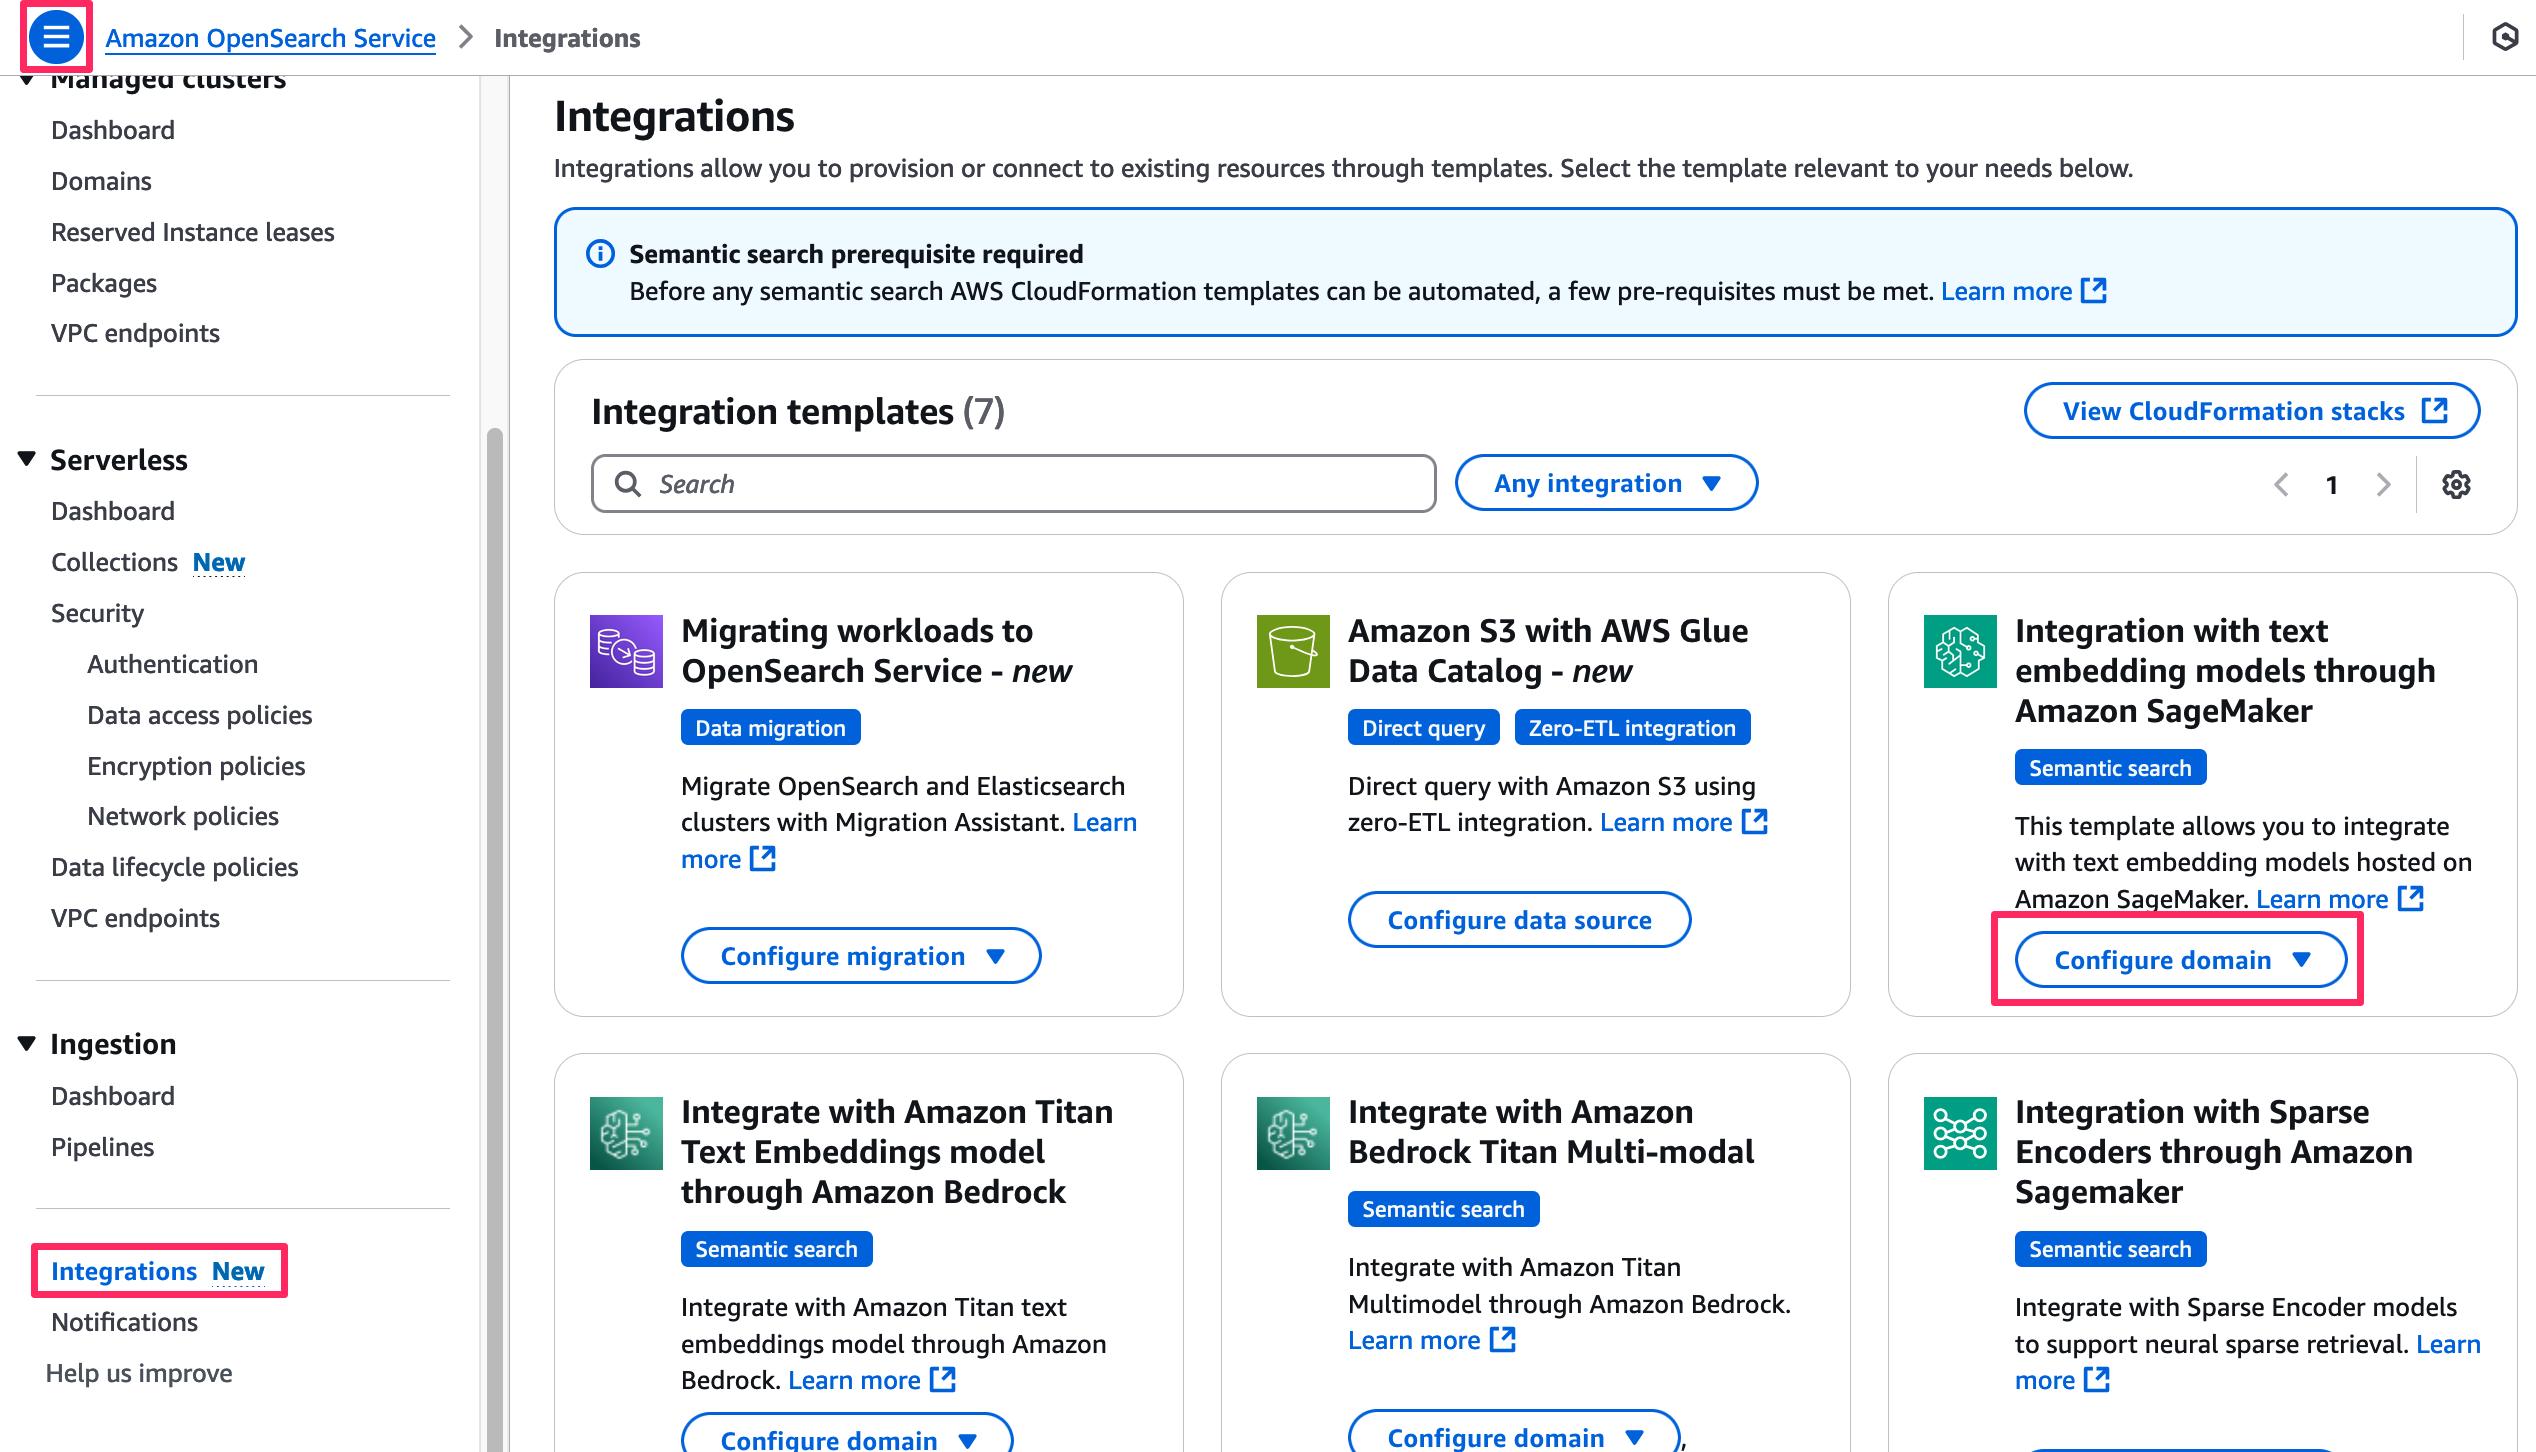Image resolution: width=2536 pixels, height=1452 pixels.
Task: Click the Migrating workloads template icon
Action: (626, 651)
